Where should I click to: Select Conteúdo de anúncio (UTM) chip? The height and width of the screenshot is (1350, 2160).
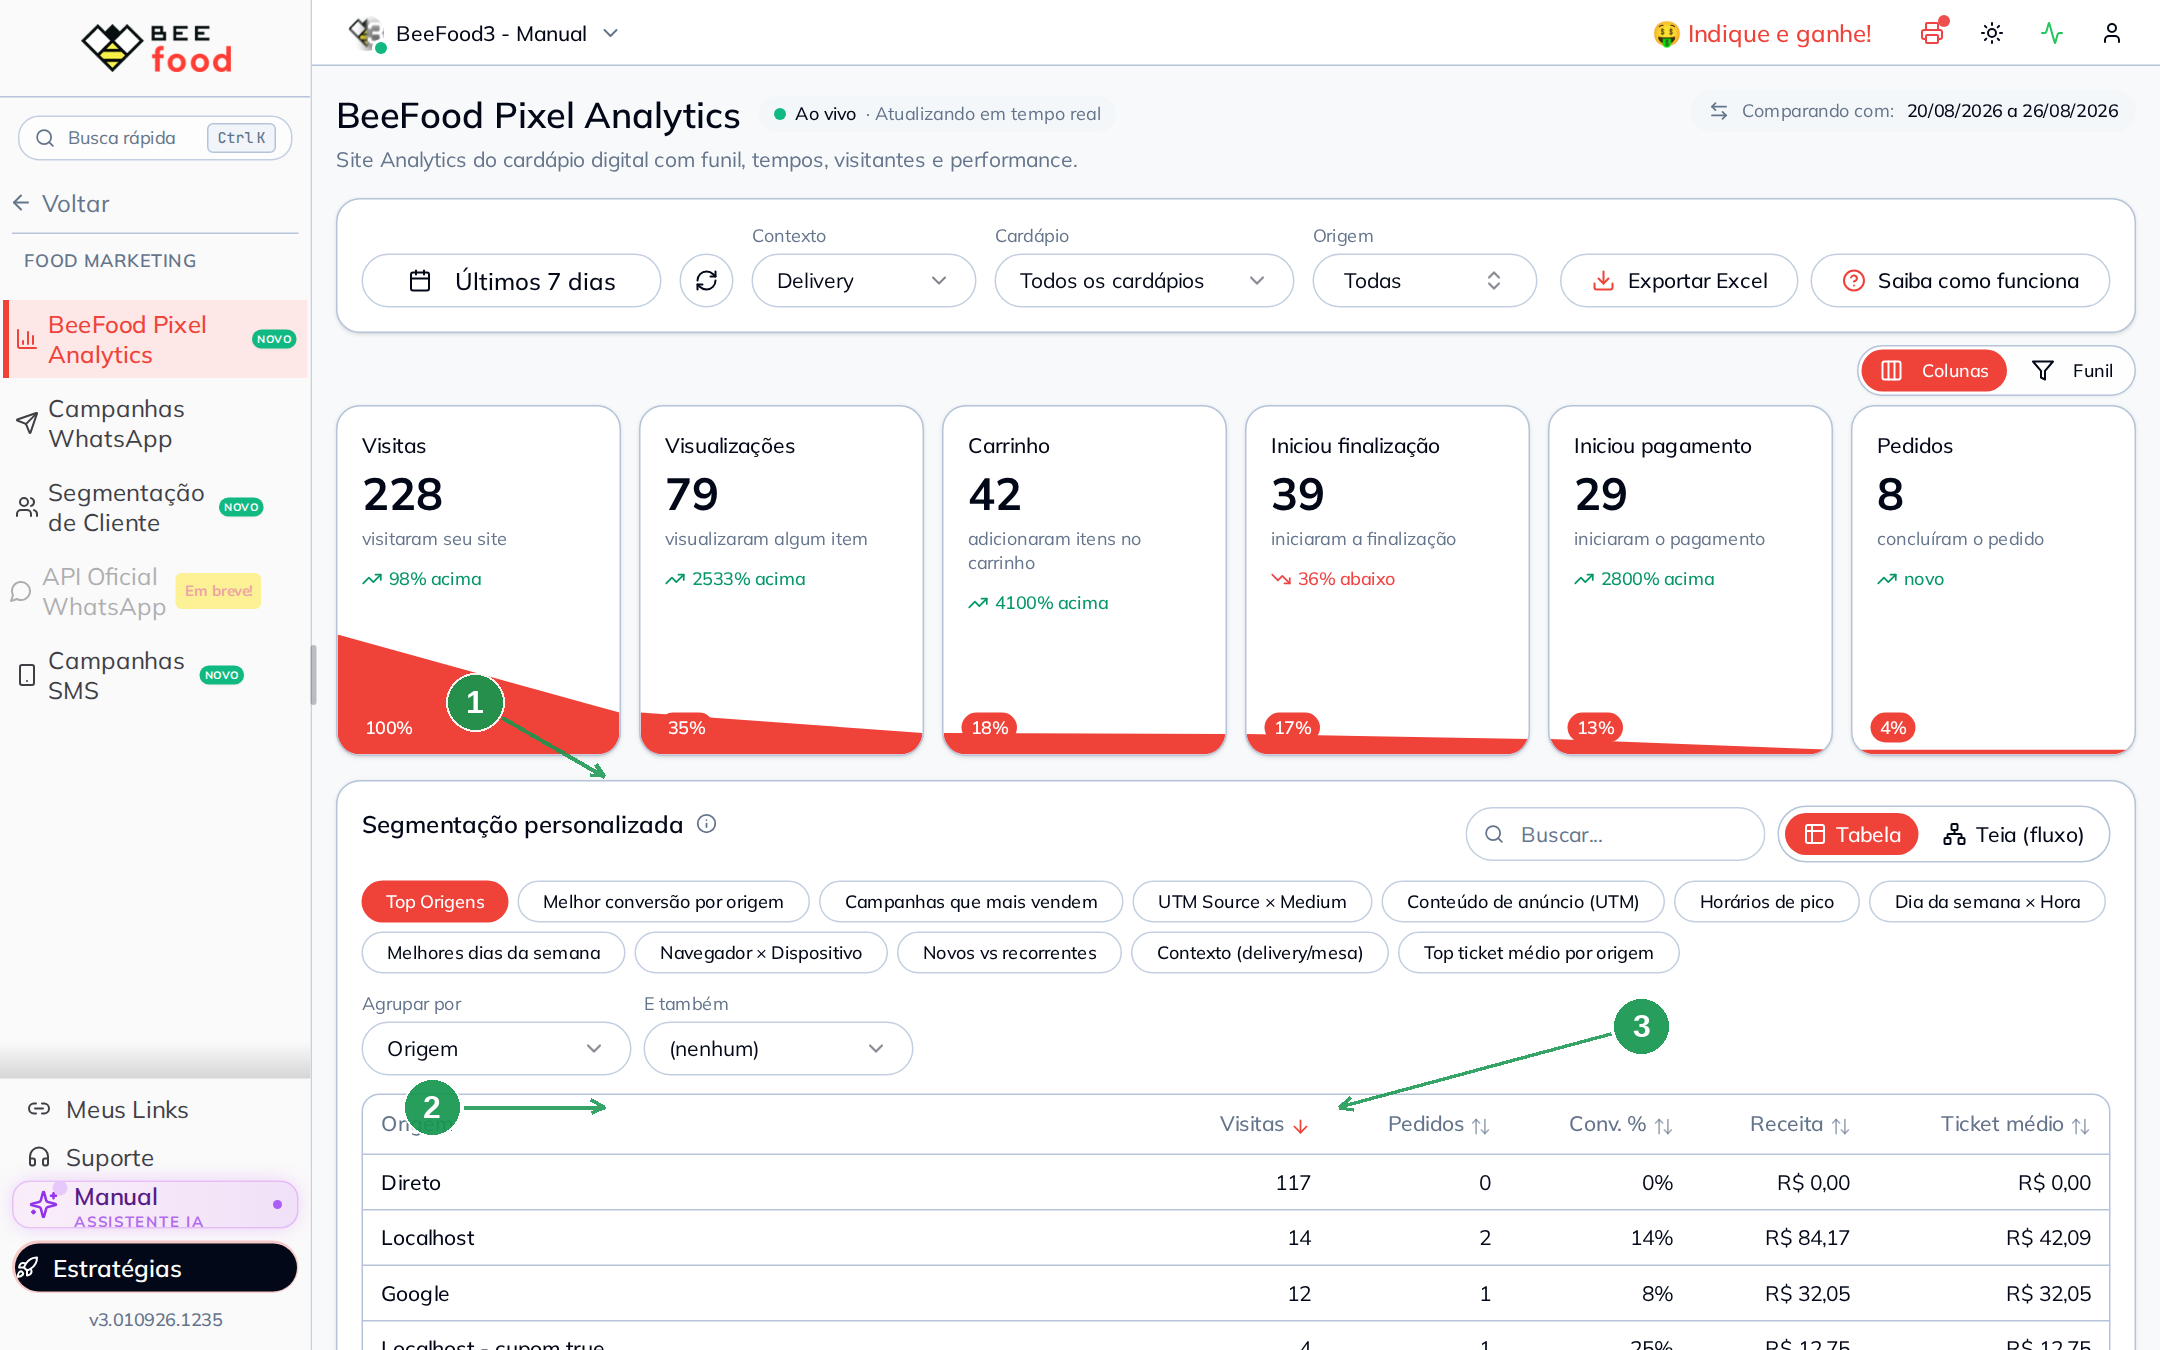tap(1523, 902)
